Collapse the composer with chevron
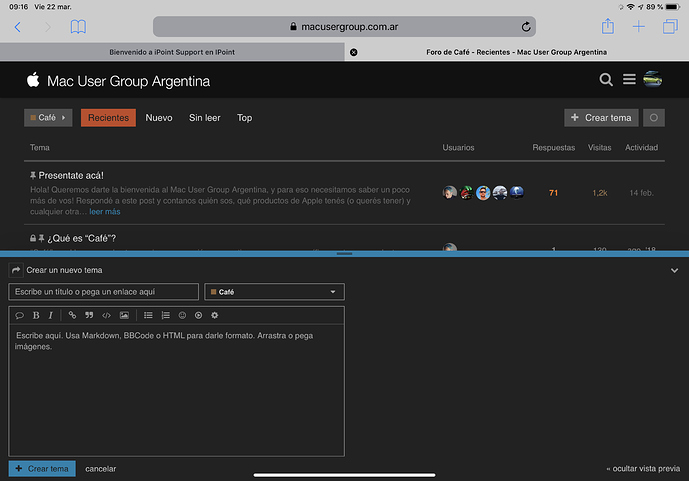The width and height of the screenshot is (689, 481). coord(674,271)
